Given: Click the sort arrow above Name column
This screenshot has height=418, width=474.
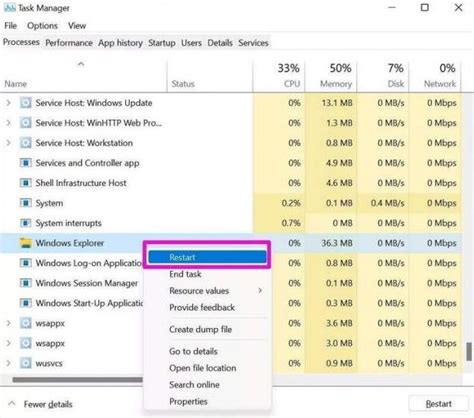Looking at the screenshot, I should point(81,64).
